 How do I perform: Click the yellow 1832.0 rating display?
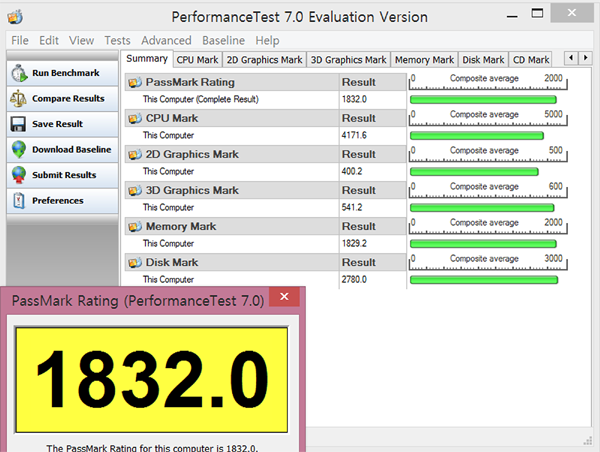pos(152,380)
